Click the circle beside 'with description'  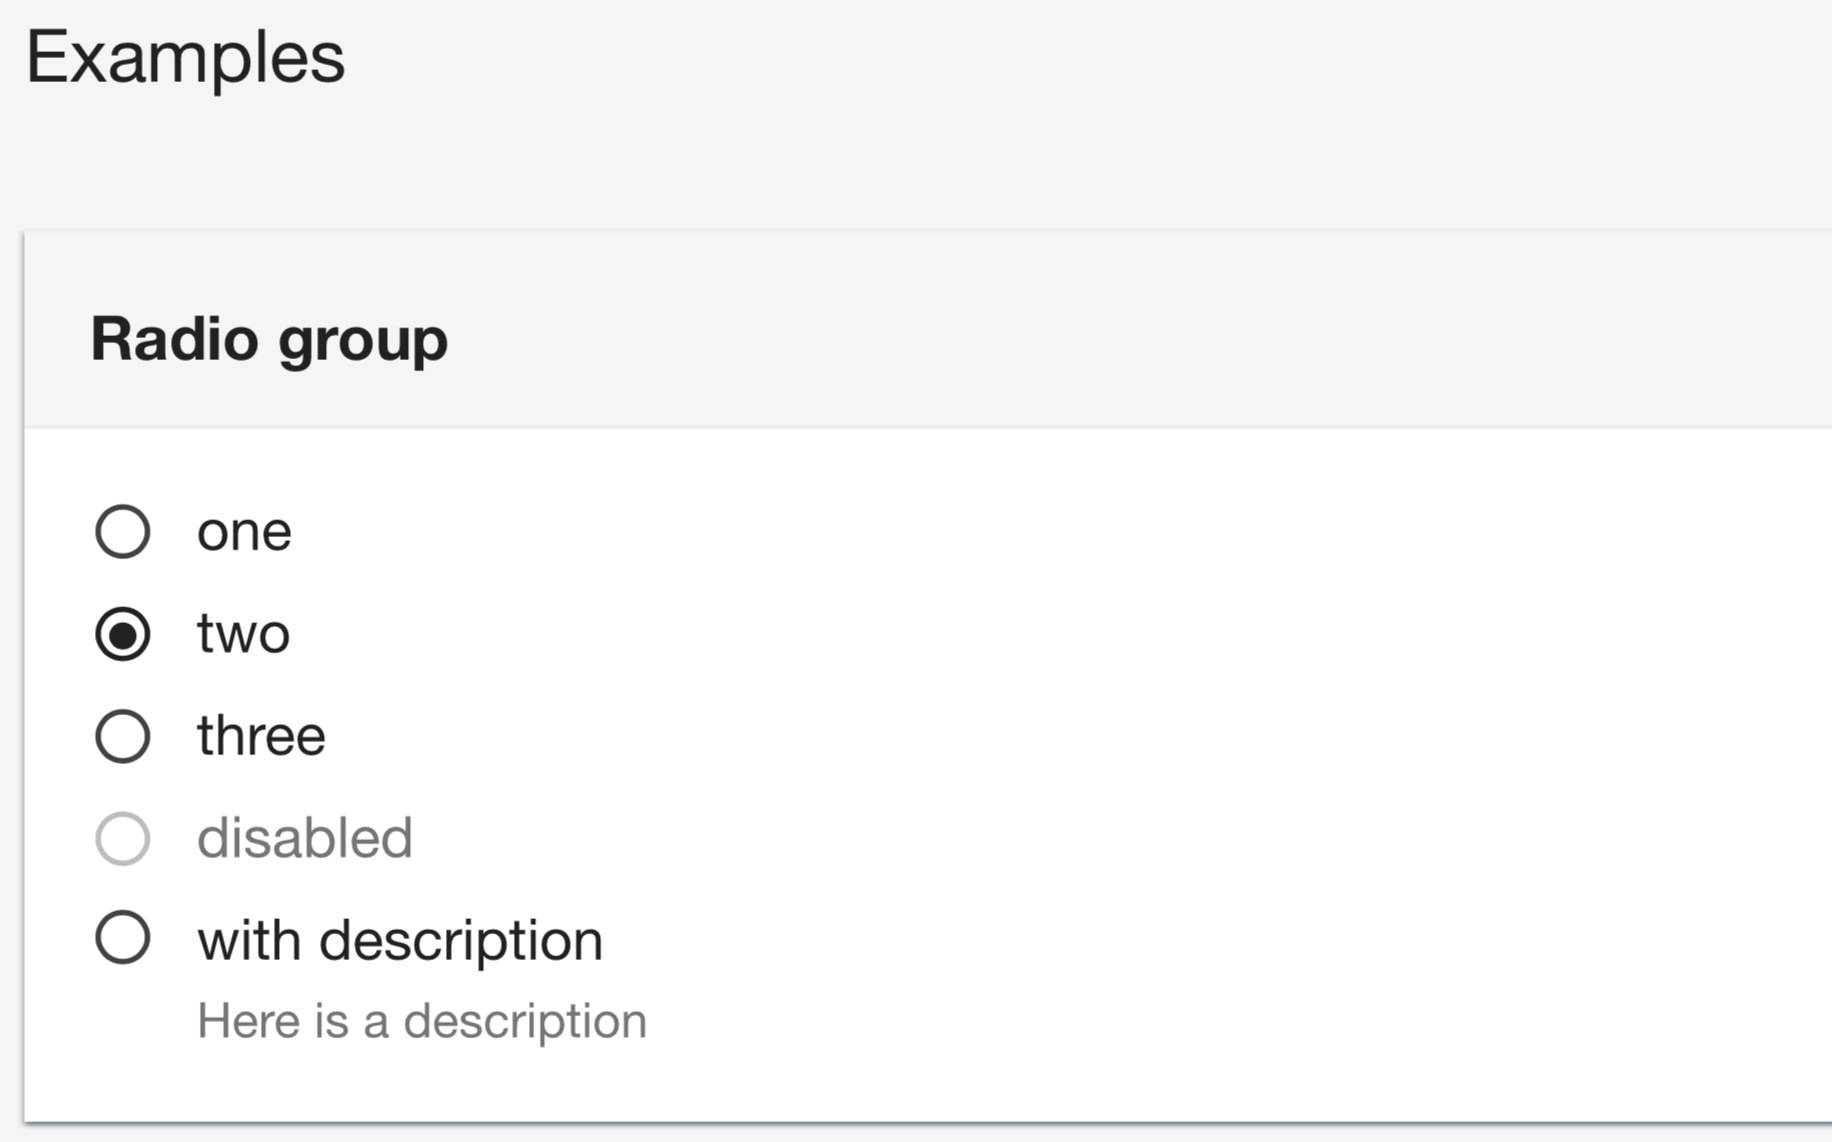[x=122, y=938]
